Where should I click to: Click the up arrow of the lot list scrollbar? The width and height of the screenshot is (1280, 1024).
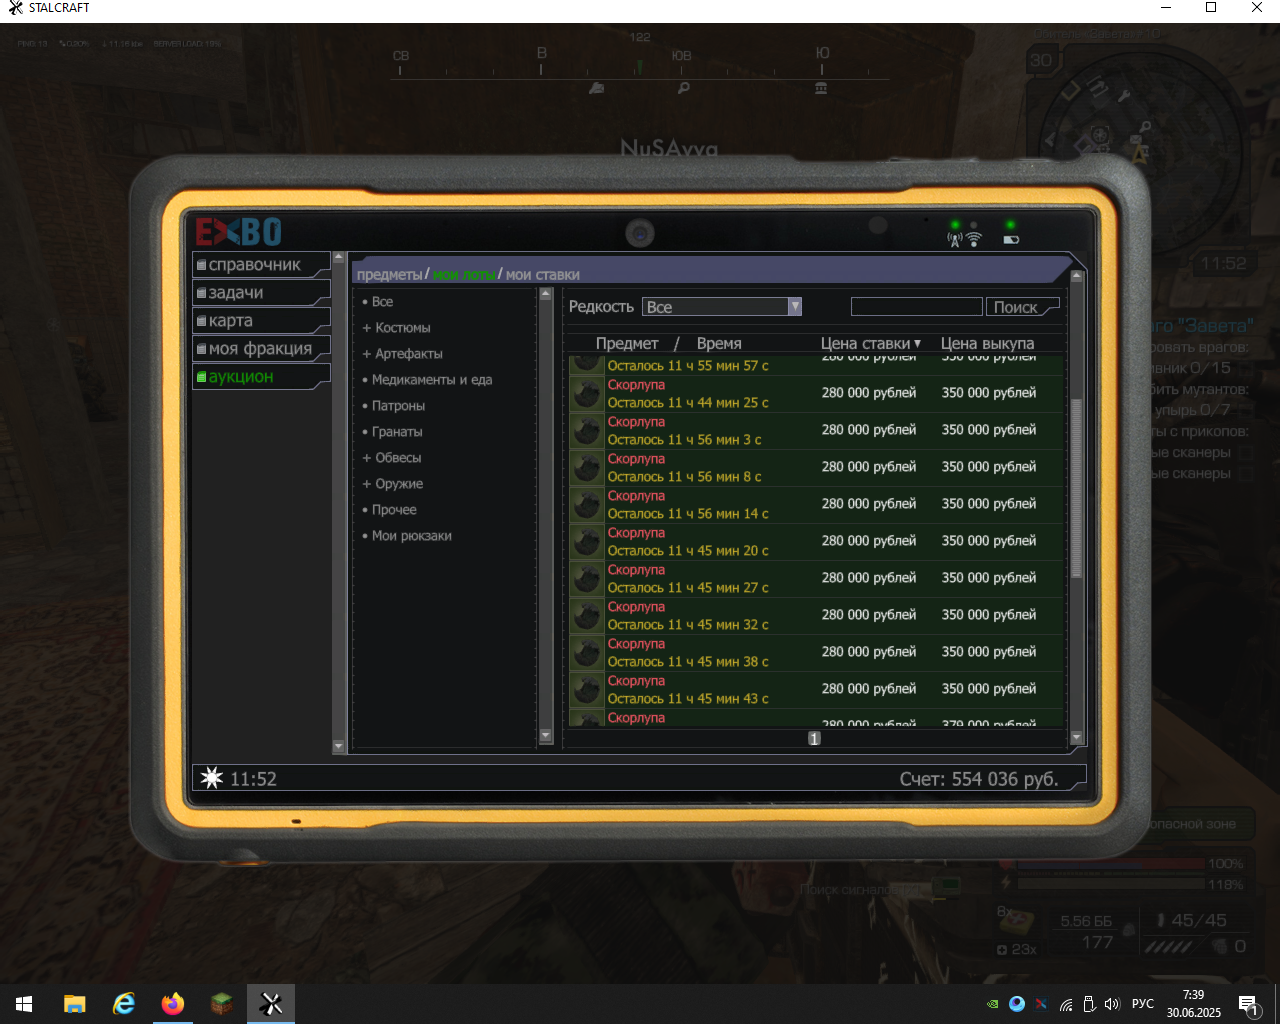1077,276
